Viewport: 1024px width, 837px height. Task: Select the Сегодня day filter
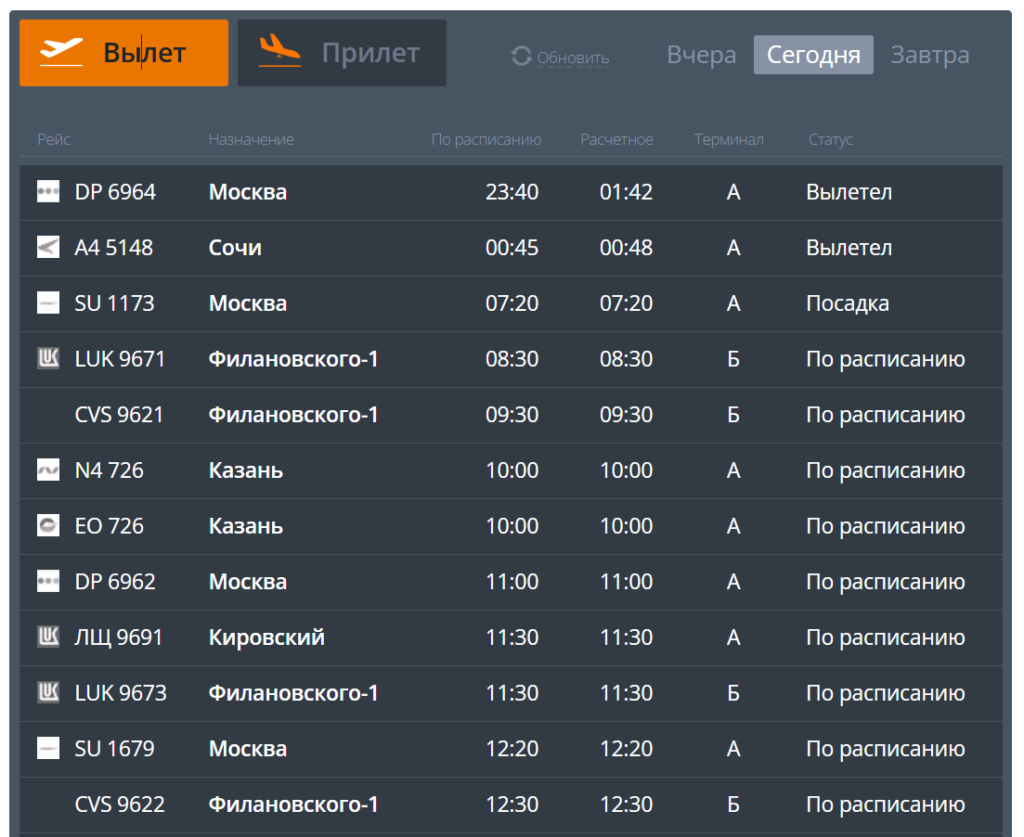tap(813, 55)
